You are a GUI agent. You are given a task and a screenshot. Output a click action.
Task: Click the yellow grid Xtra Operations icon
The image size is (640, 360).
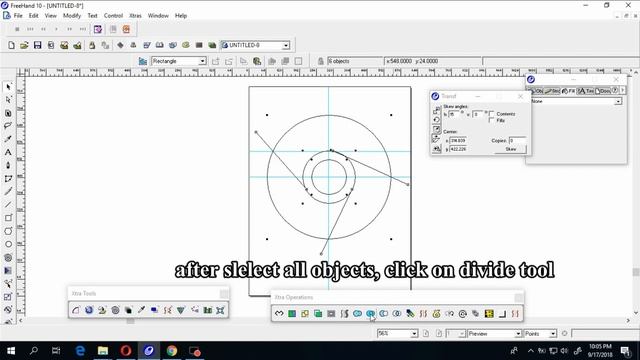[x=489, y=313]
